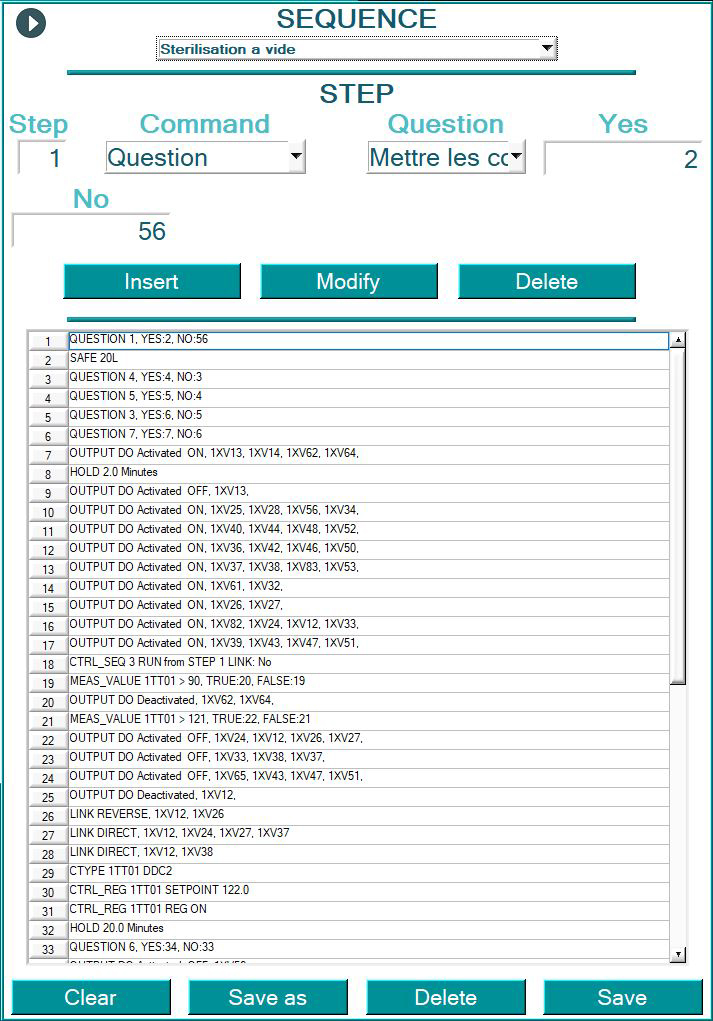Select row QUESTION 1, YES:2, NO:56
The image size is (713, 1021).
tap(369, 341)
